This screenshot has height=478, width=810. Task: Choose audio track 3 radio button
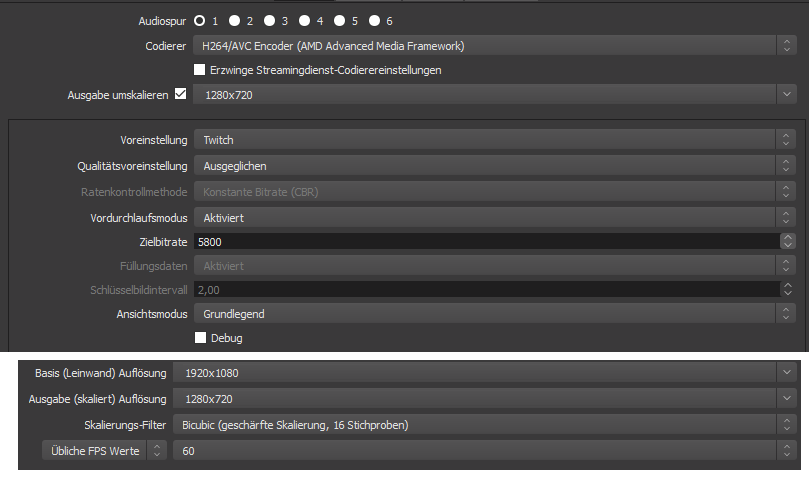tap(270, 20)
